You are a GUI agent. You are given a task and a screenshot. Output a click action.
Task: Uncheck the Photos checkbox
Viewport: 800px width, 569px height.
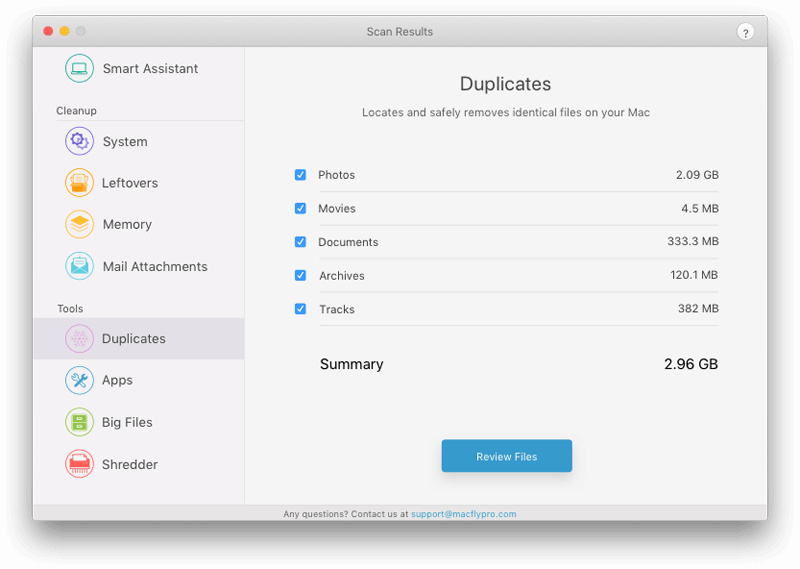pos(300,175)
